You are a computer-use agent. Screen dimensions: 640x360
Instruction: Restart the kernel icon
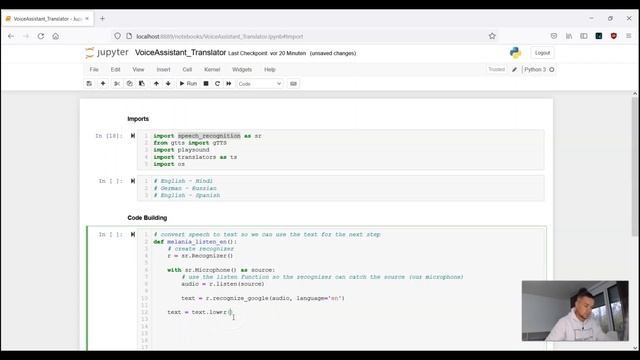tap(217, 84)
